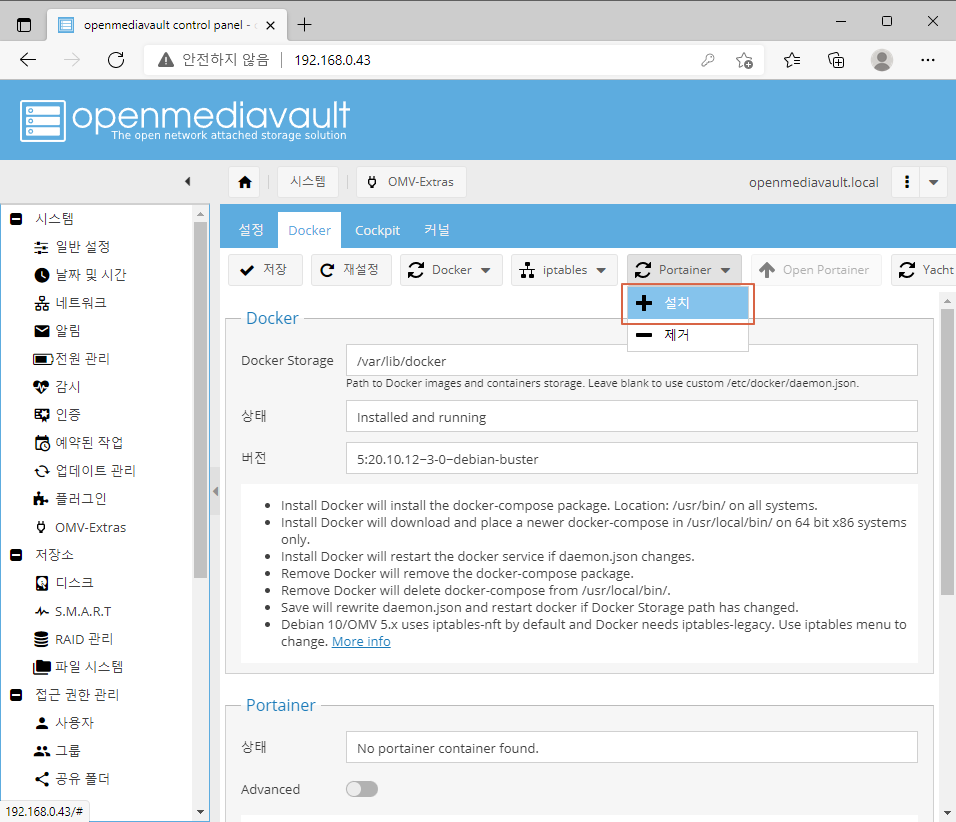Collapse the 시스템 tree section

(16, 219)
